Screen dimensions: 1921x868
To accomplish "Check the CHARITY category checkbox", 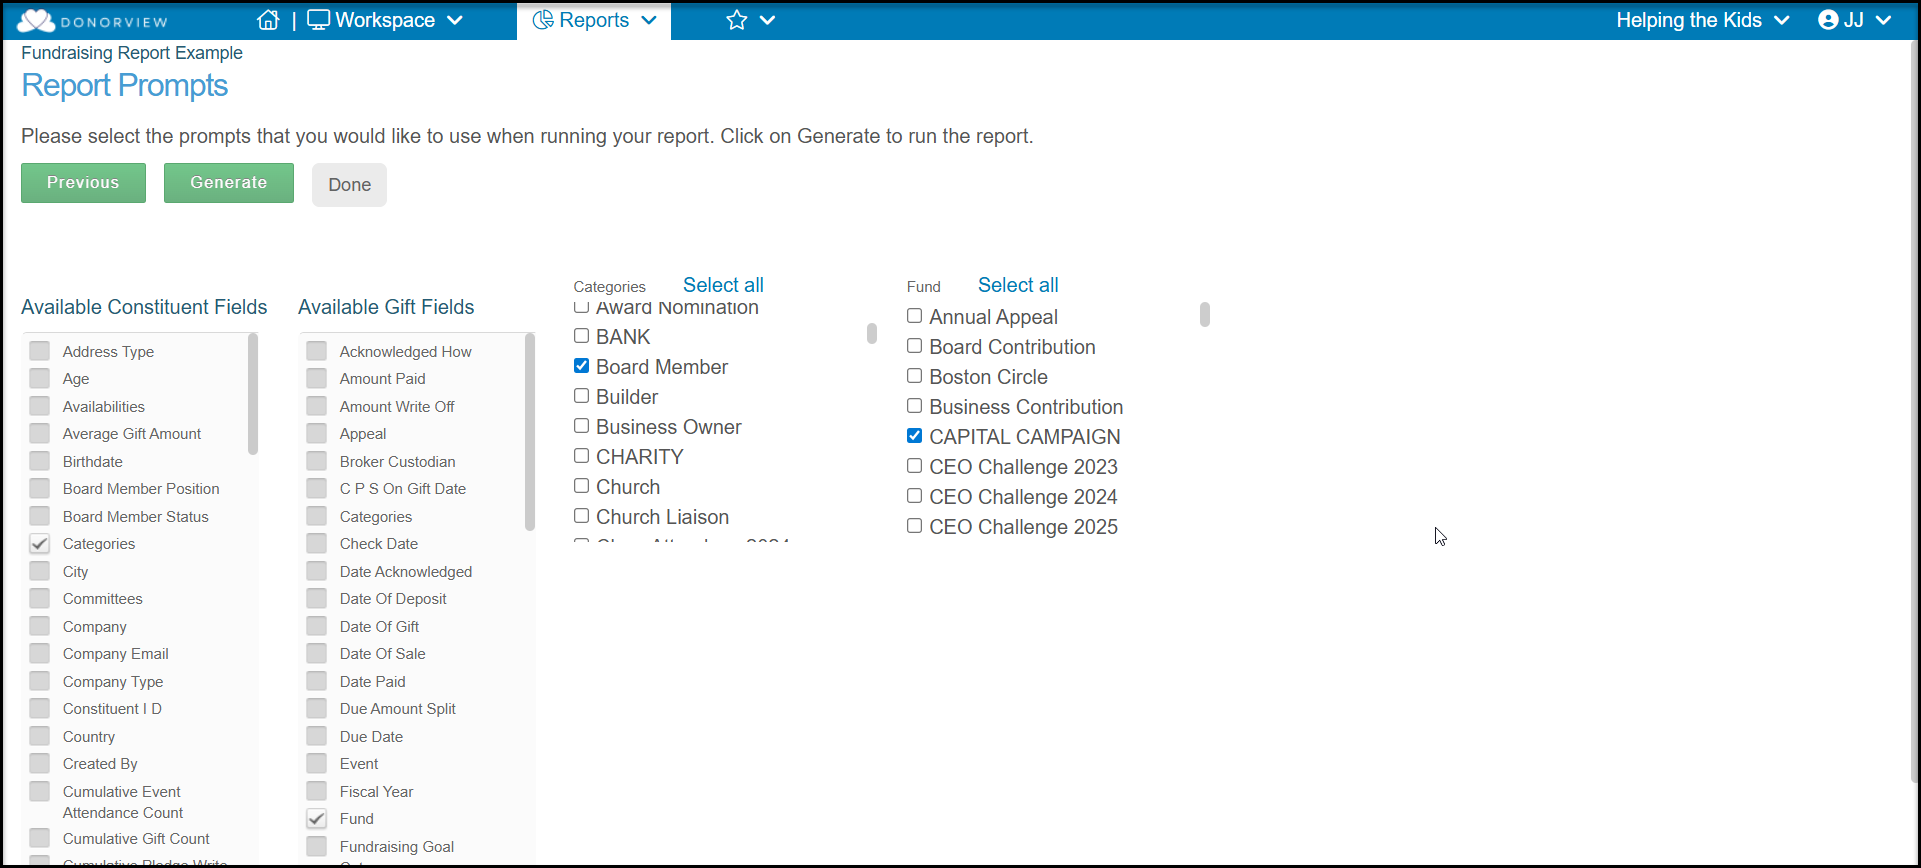I will (581, 456).
